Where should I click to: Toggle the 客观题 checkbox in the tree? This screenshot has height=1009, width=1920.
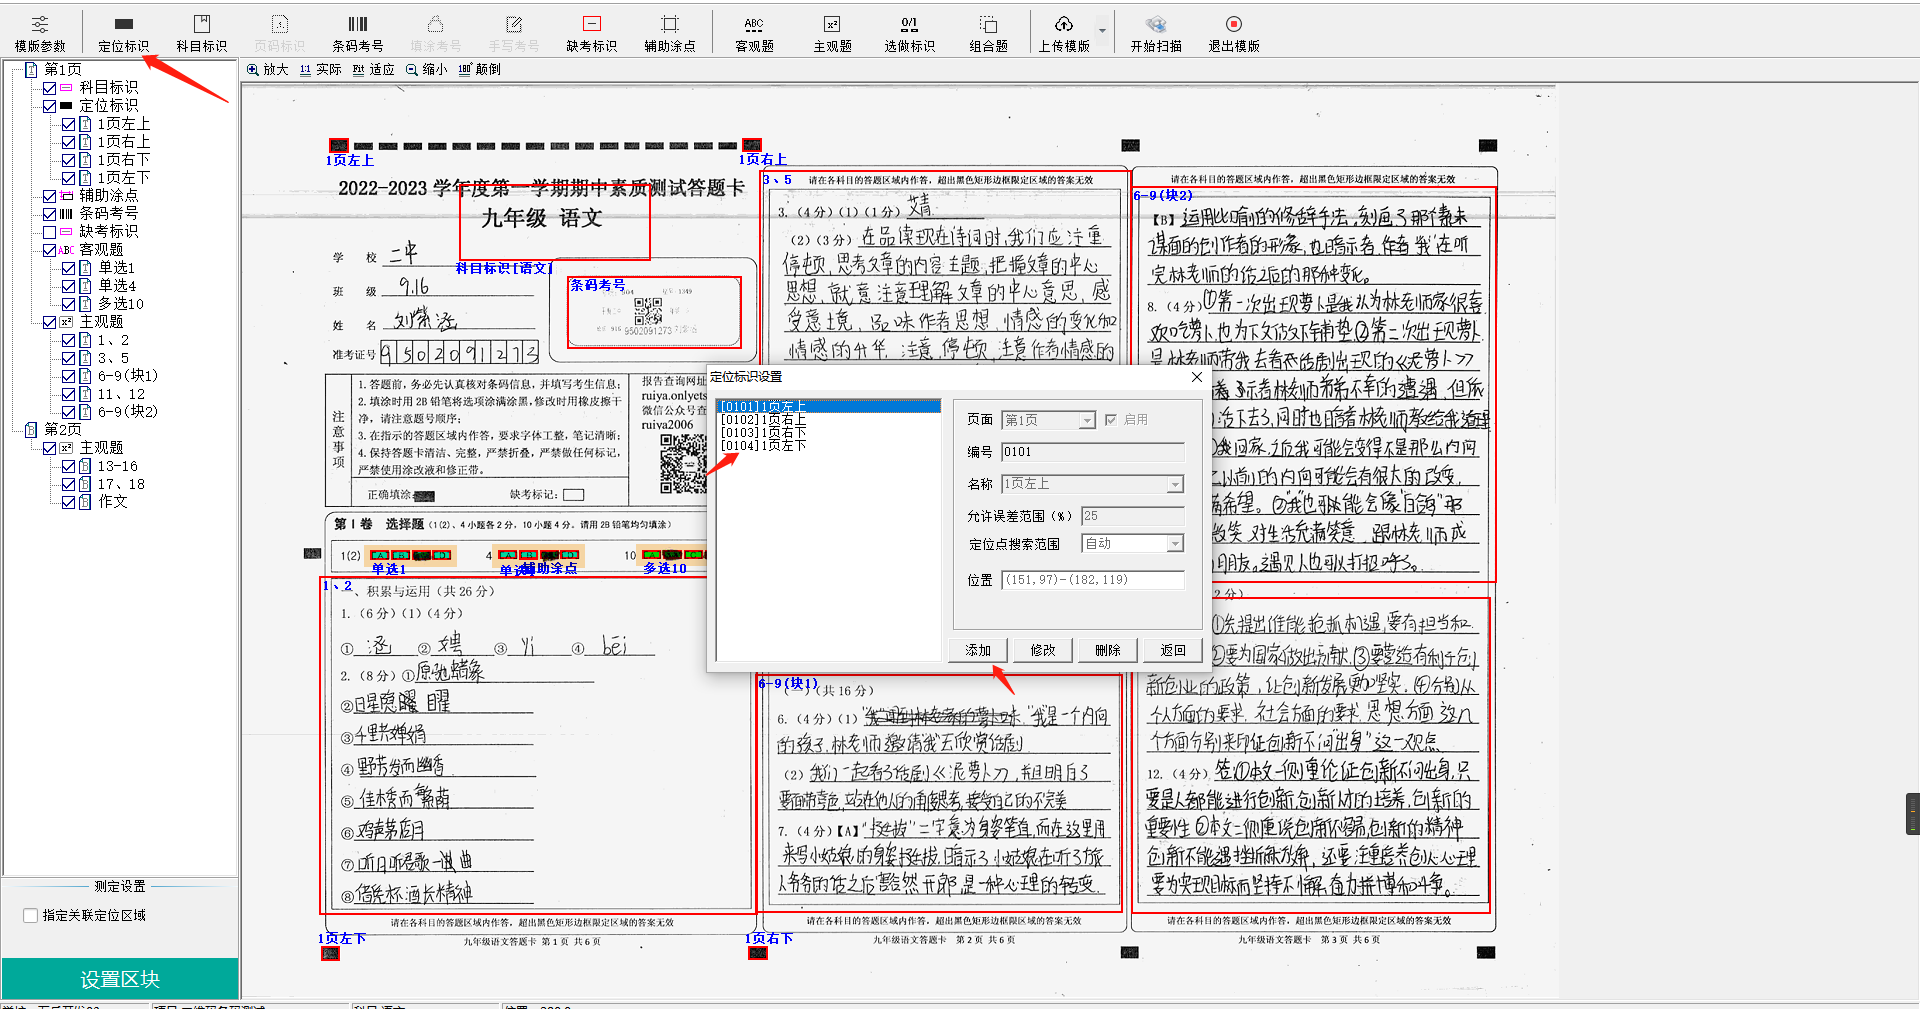(50, 250)
